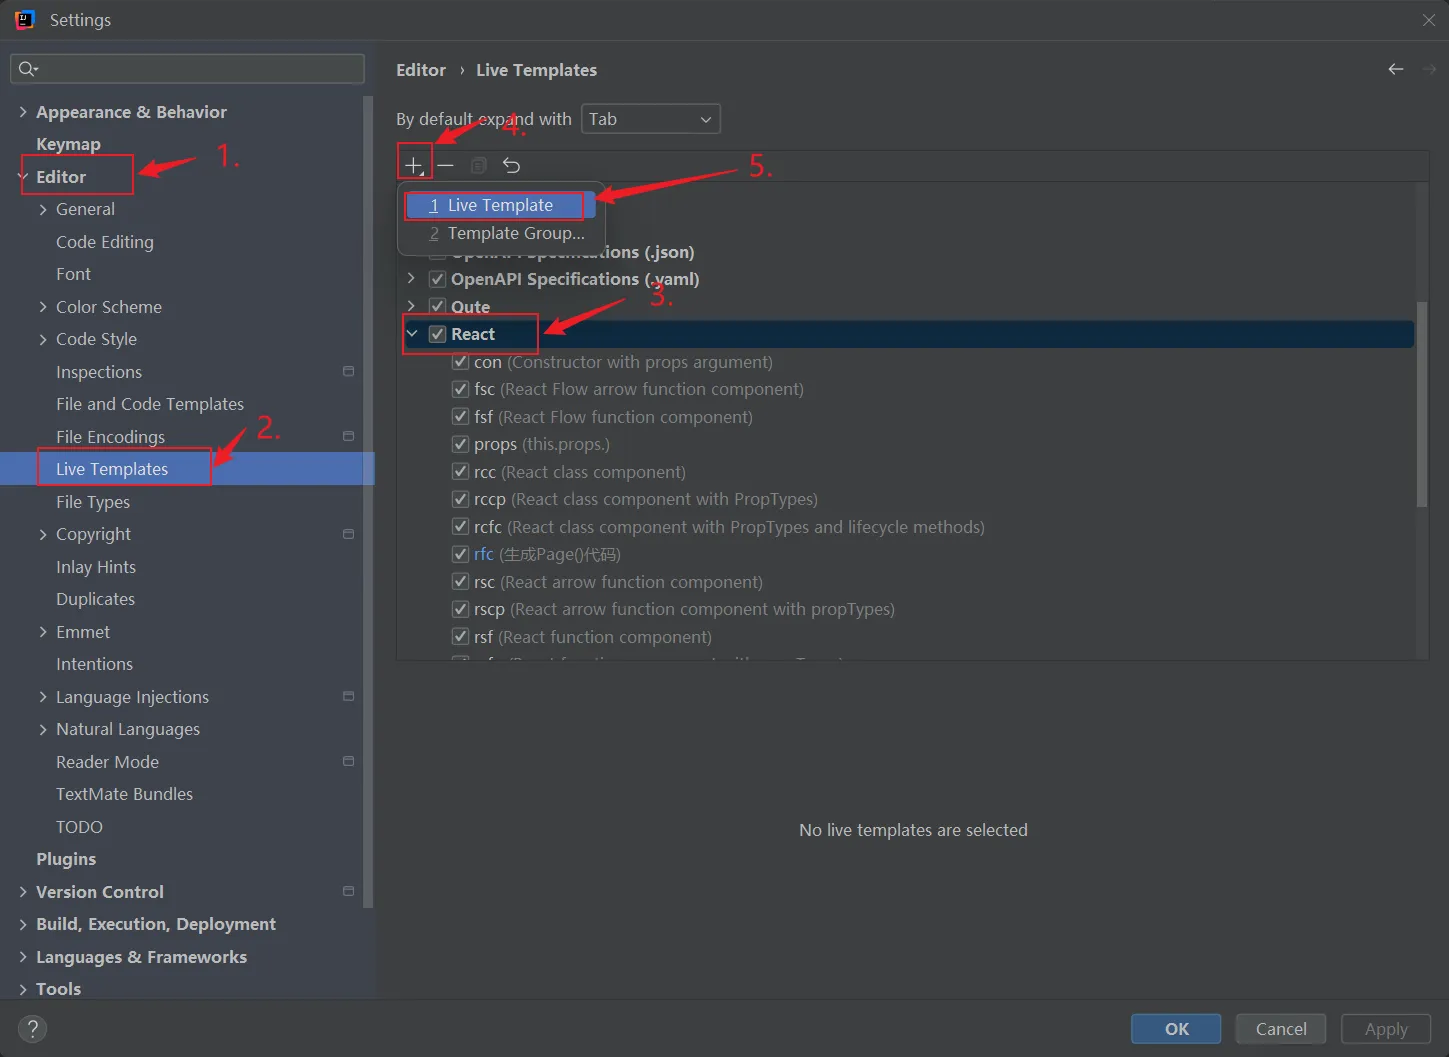Toggle OpenAPI Specifications (.yaml) checkbox
This screenshot has width=1449, height=1057.
(x=437, y=279)
